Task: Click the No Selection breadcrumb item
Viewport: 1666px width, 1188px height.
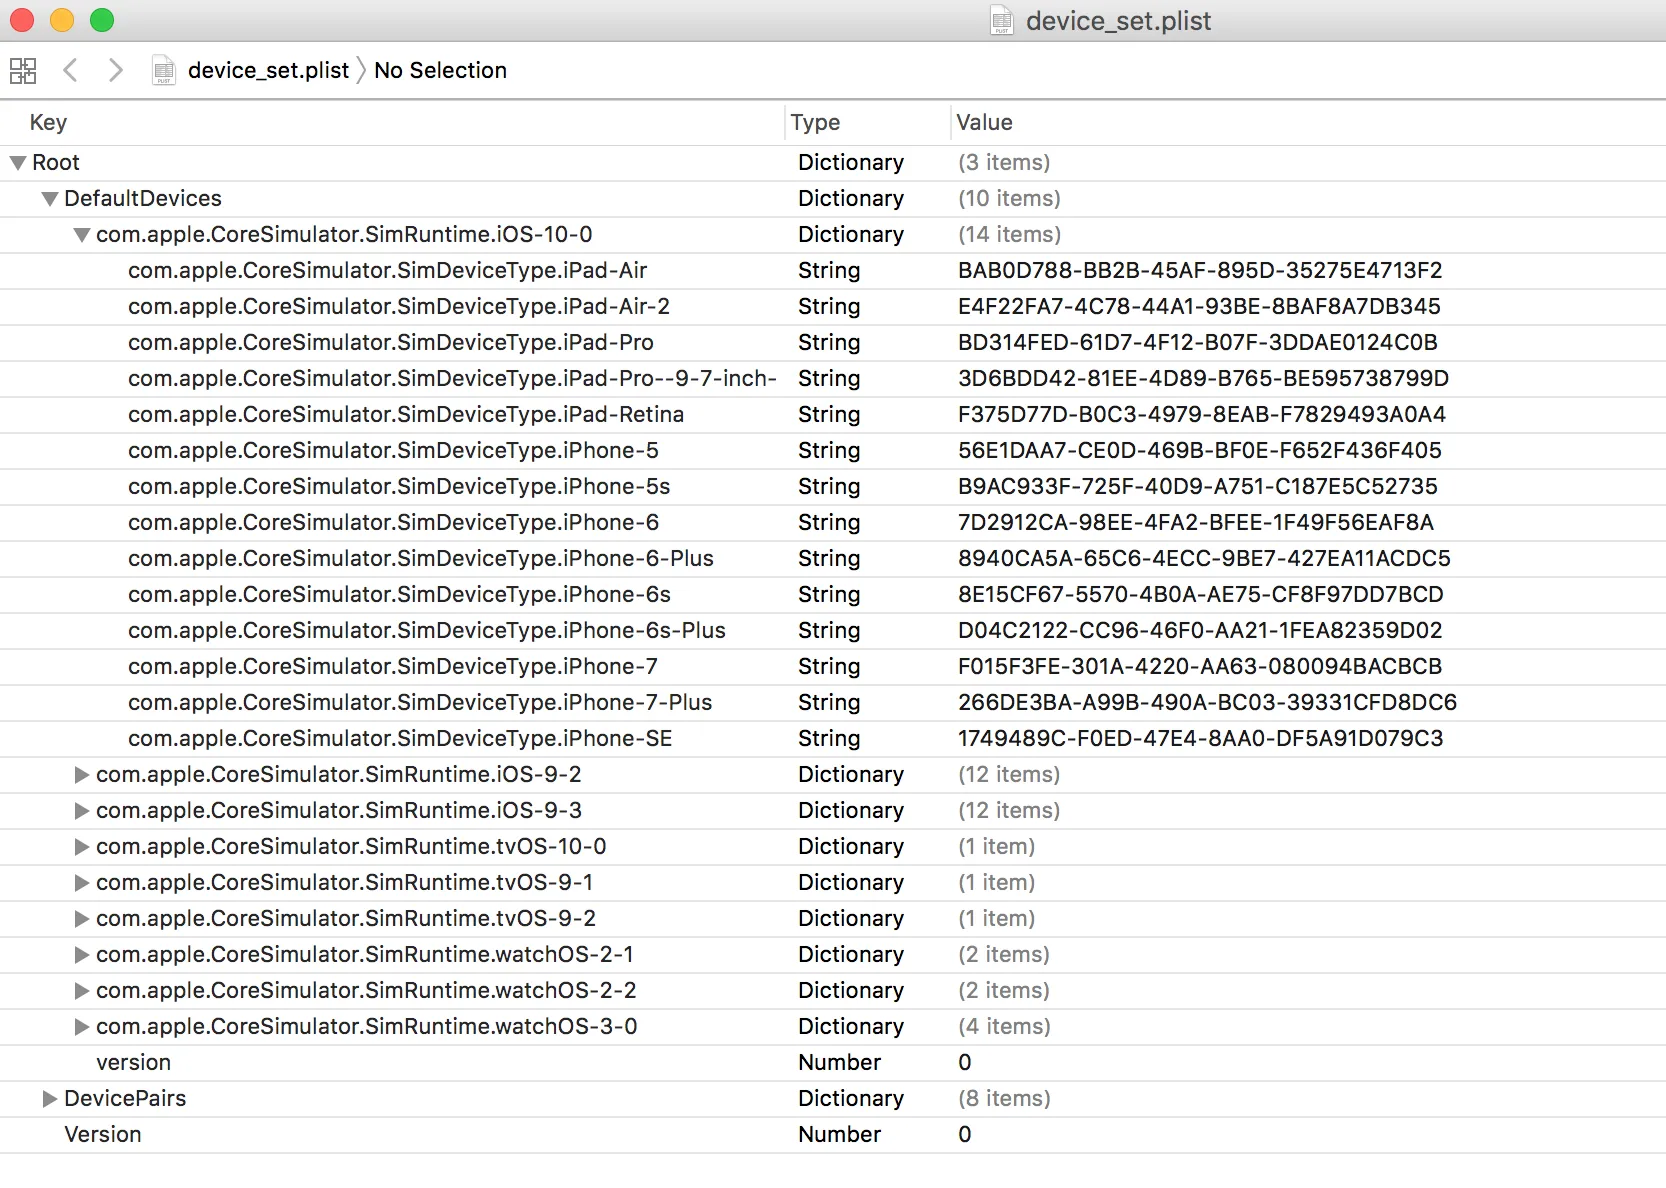Action: point(440,70)
